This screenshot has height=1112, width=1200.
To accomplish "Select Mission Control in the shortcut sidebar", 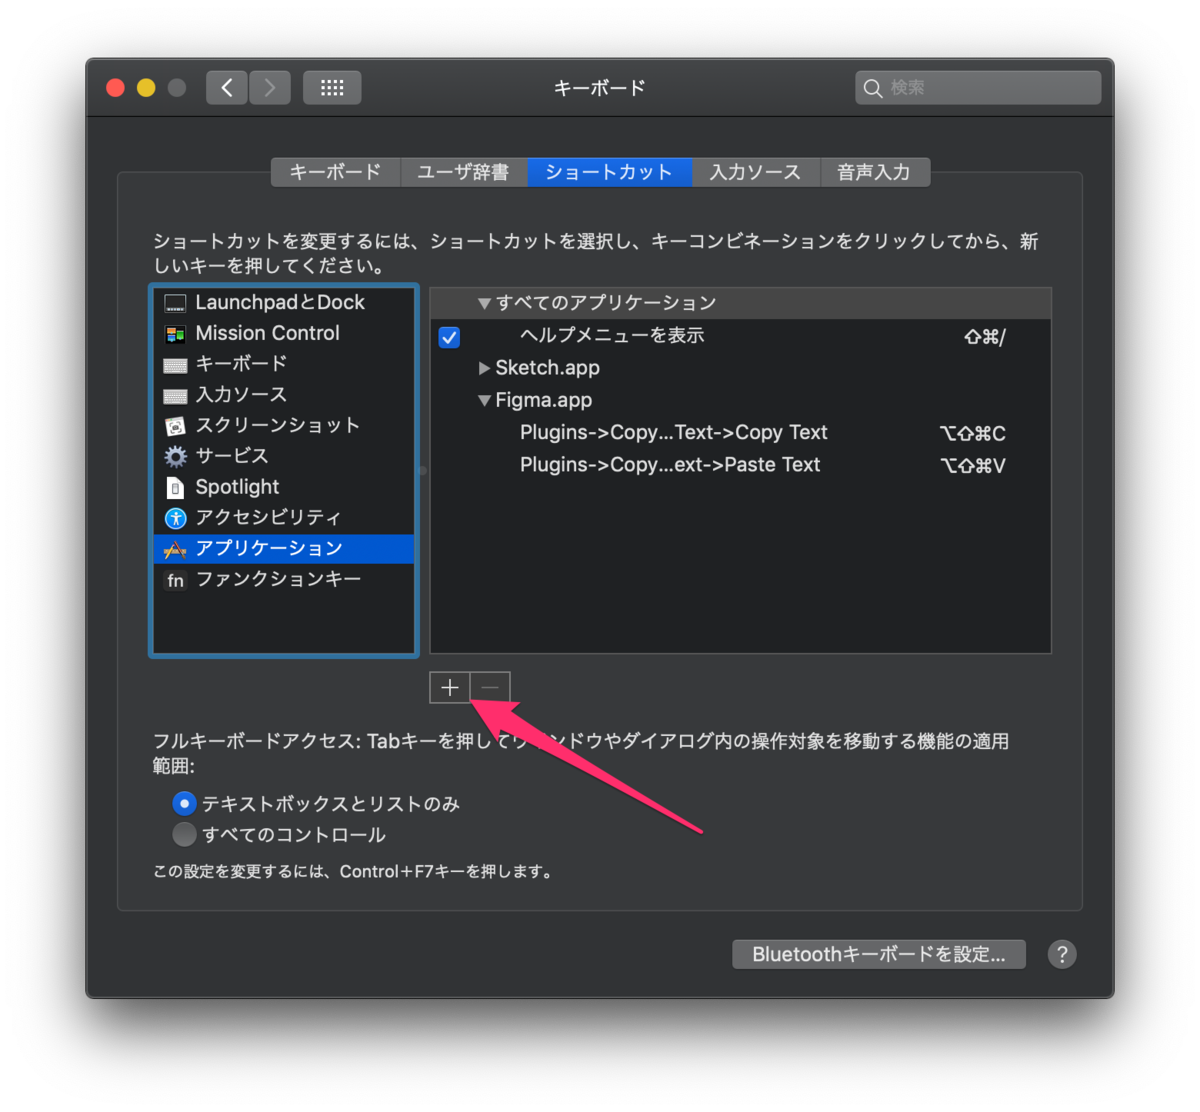I will tap(267, 333).
